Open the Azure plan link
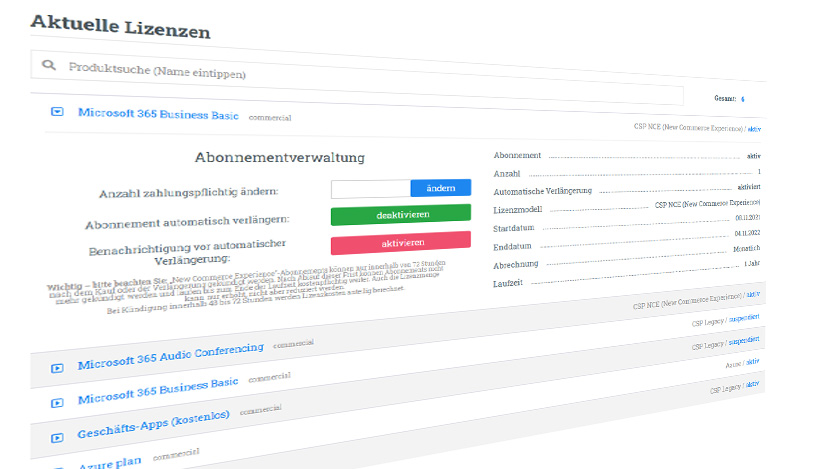The image size is (833, 469). [109, 463]
